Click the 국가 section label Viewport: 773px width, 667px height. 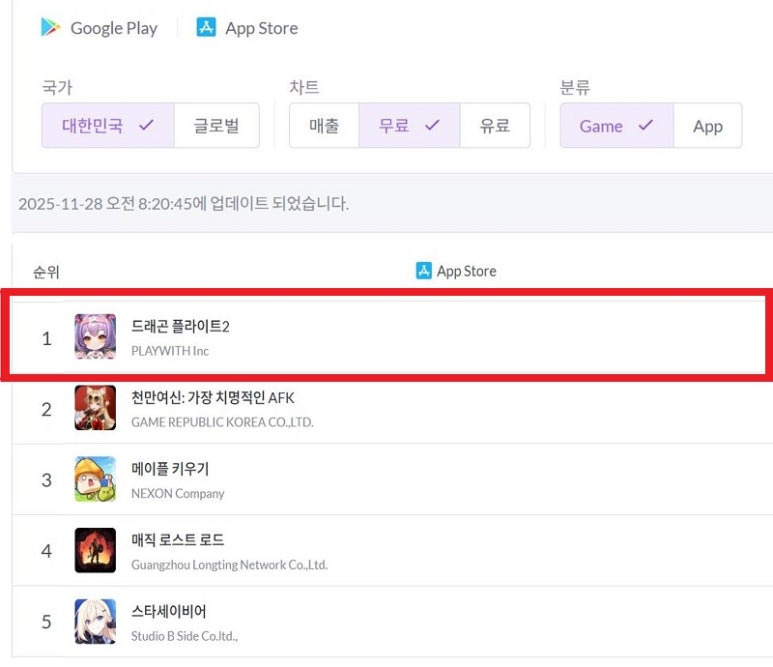coord(57,87)
